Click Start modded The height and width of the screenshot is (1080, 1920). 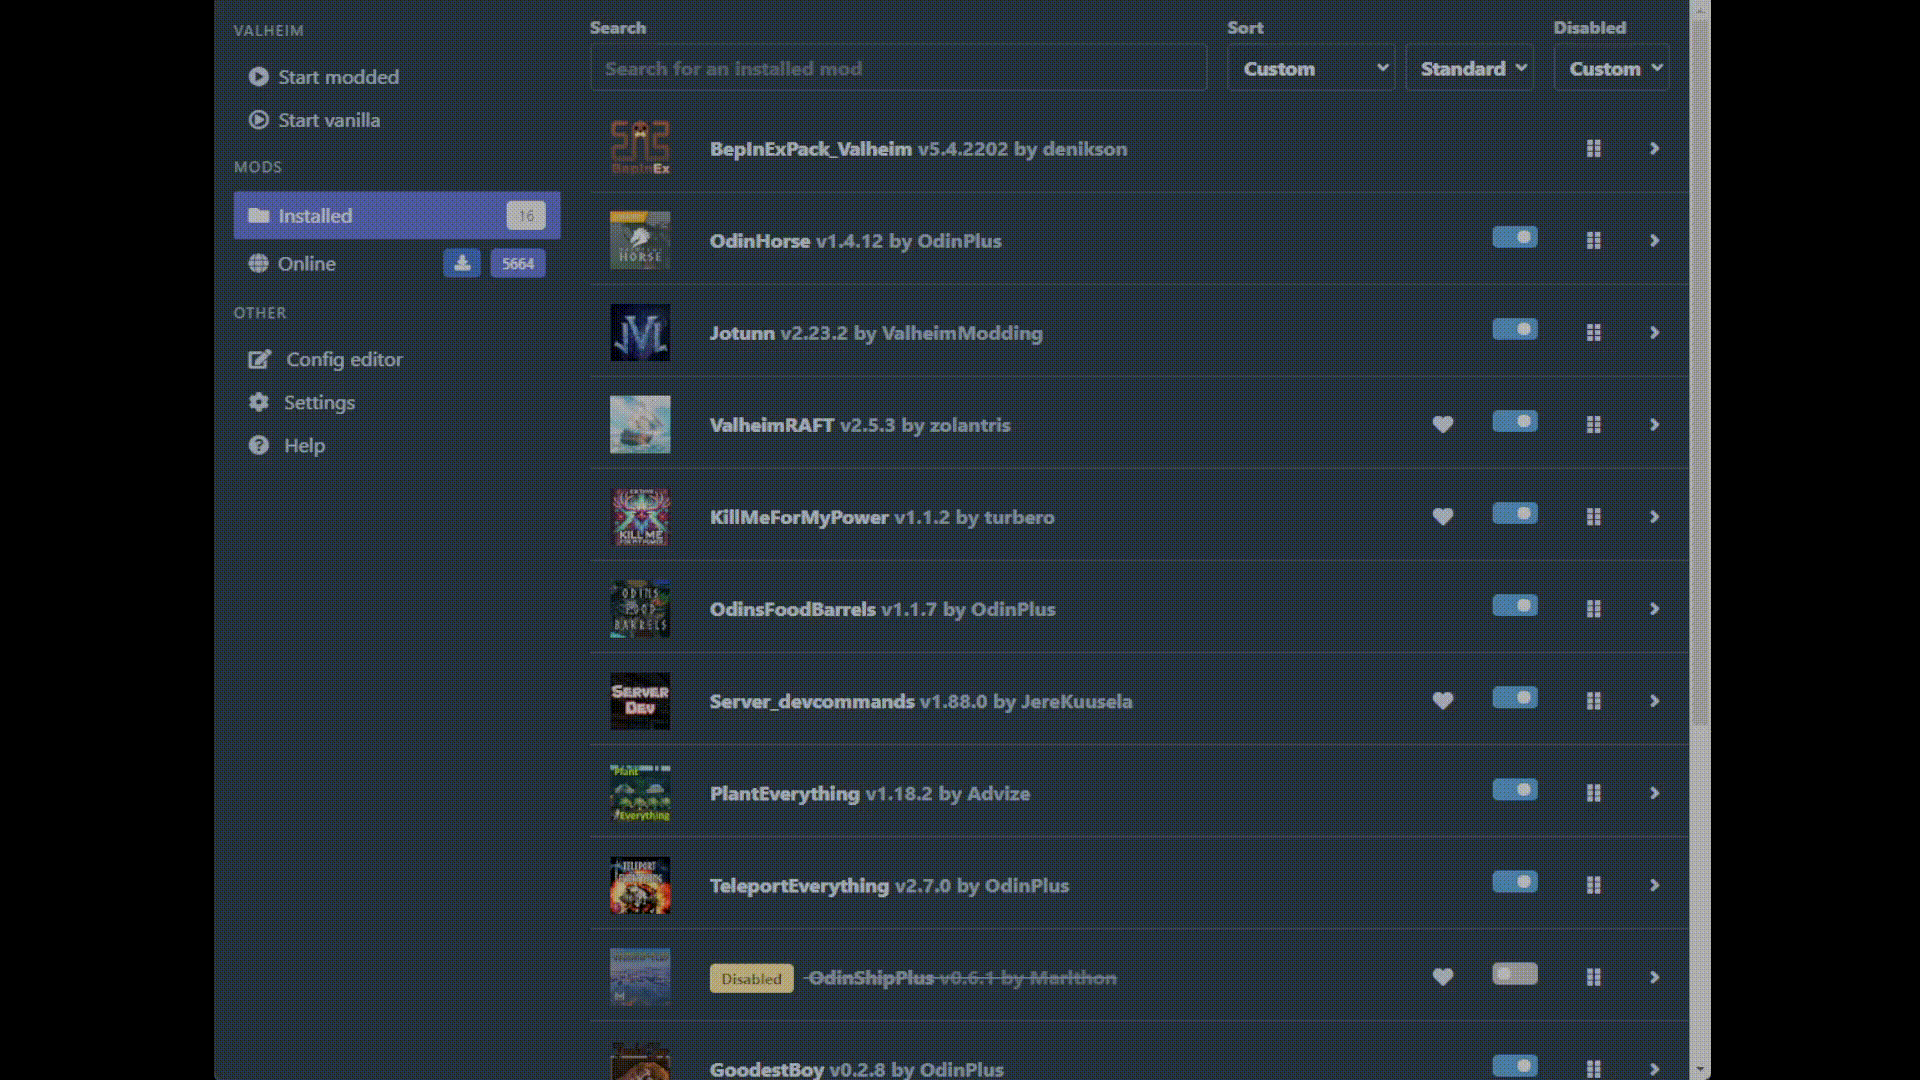click(x=338, y=77)
